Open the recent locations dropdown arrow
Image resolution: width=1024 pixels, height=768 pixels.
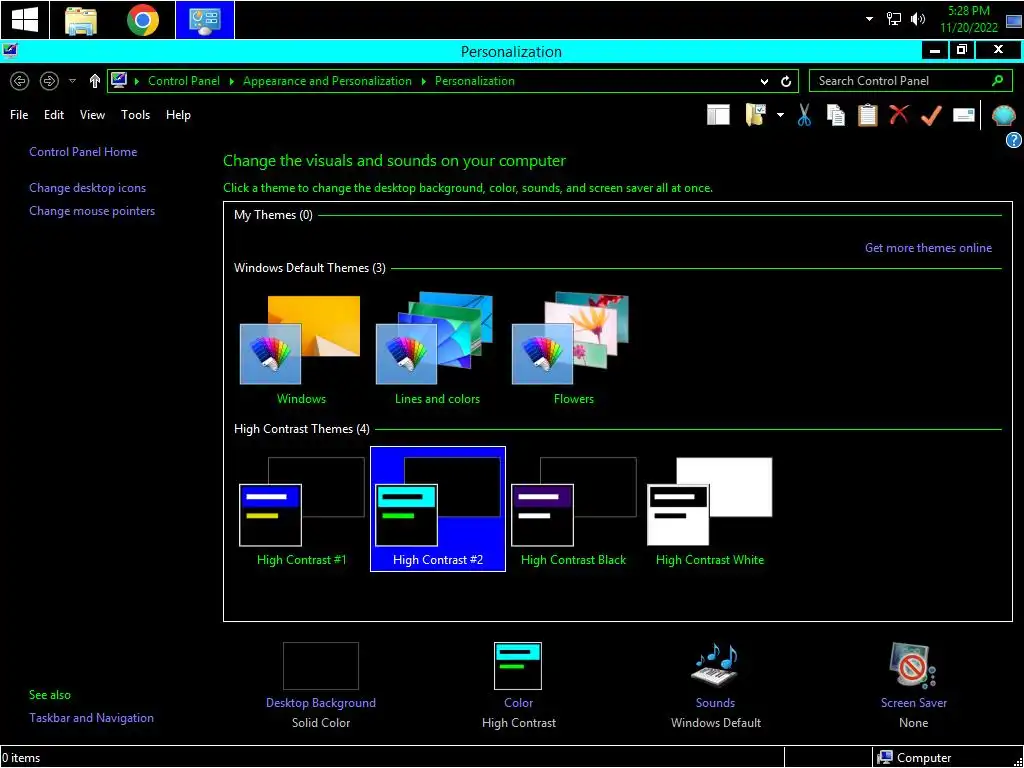72,81
